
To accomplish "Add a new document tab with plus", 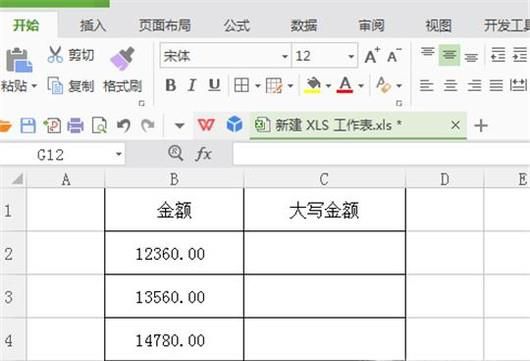I will tap(481, 126).
